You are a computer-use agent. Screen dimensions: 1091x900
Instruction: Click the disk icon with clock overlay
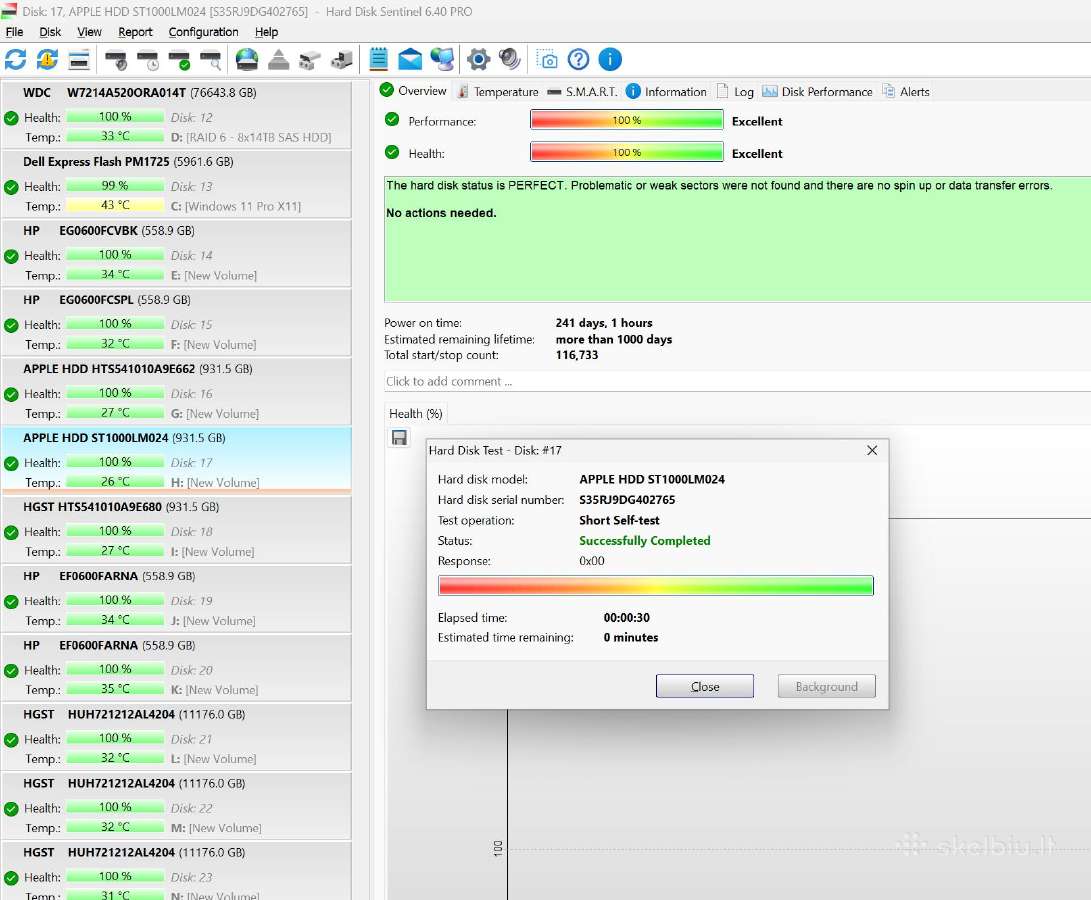[x=148, y=61]
